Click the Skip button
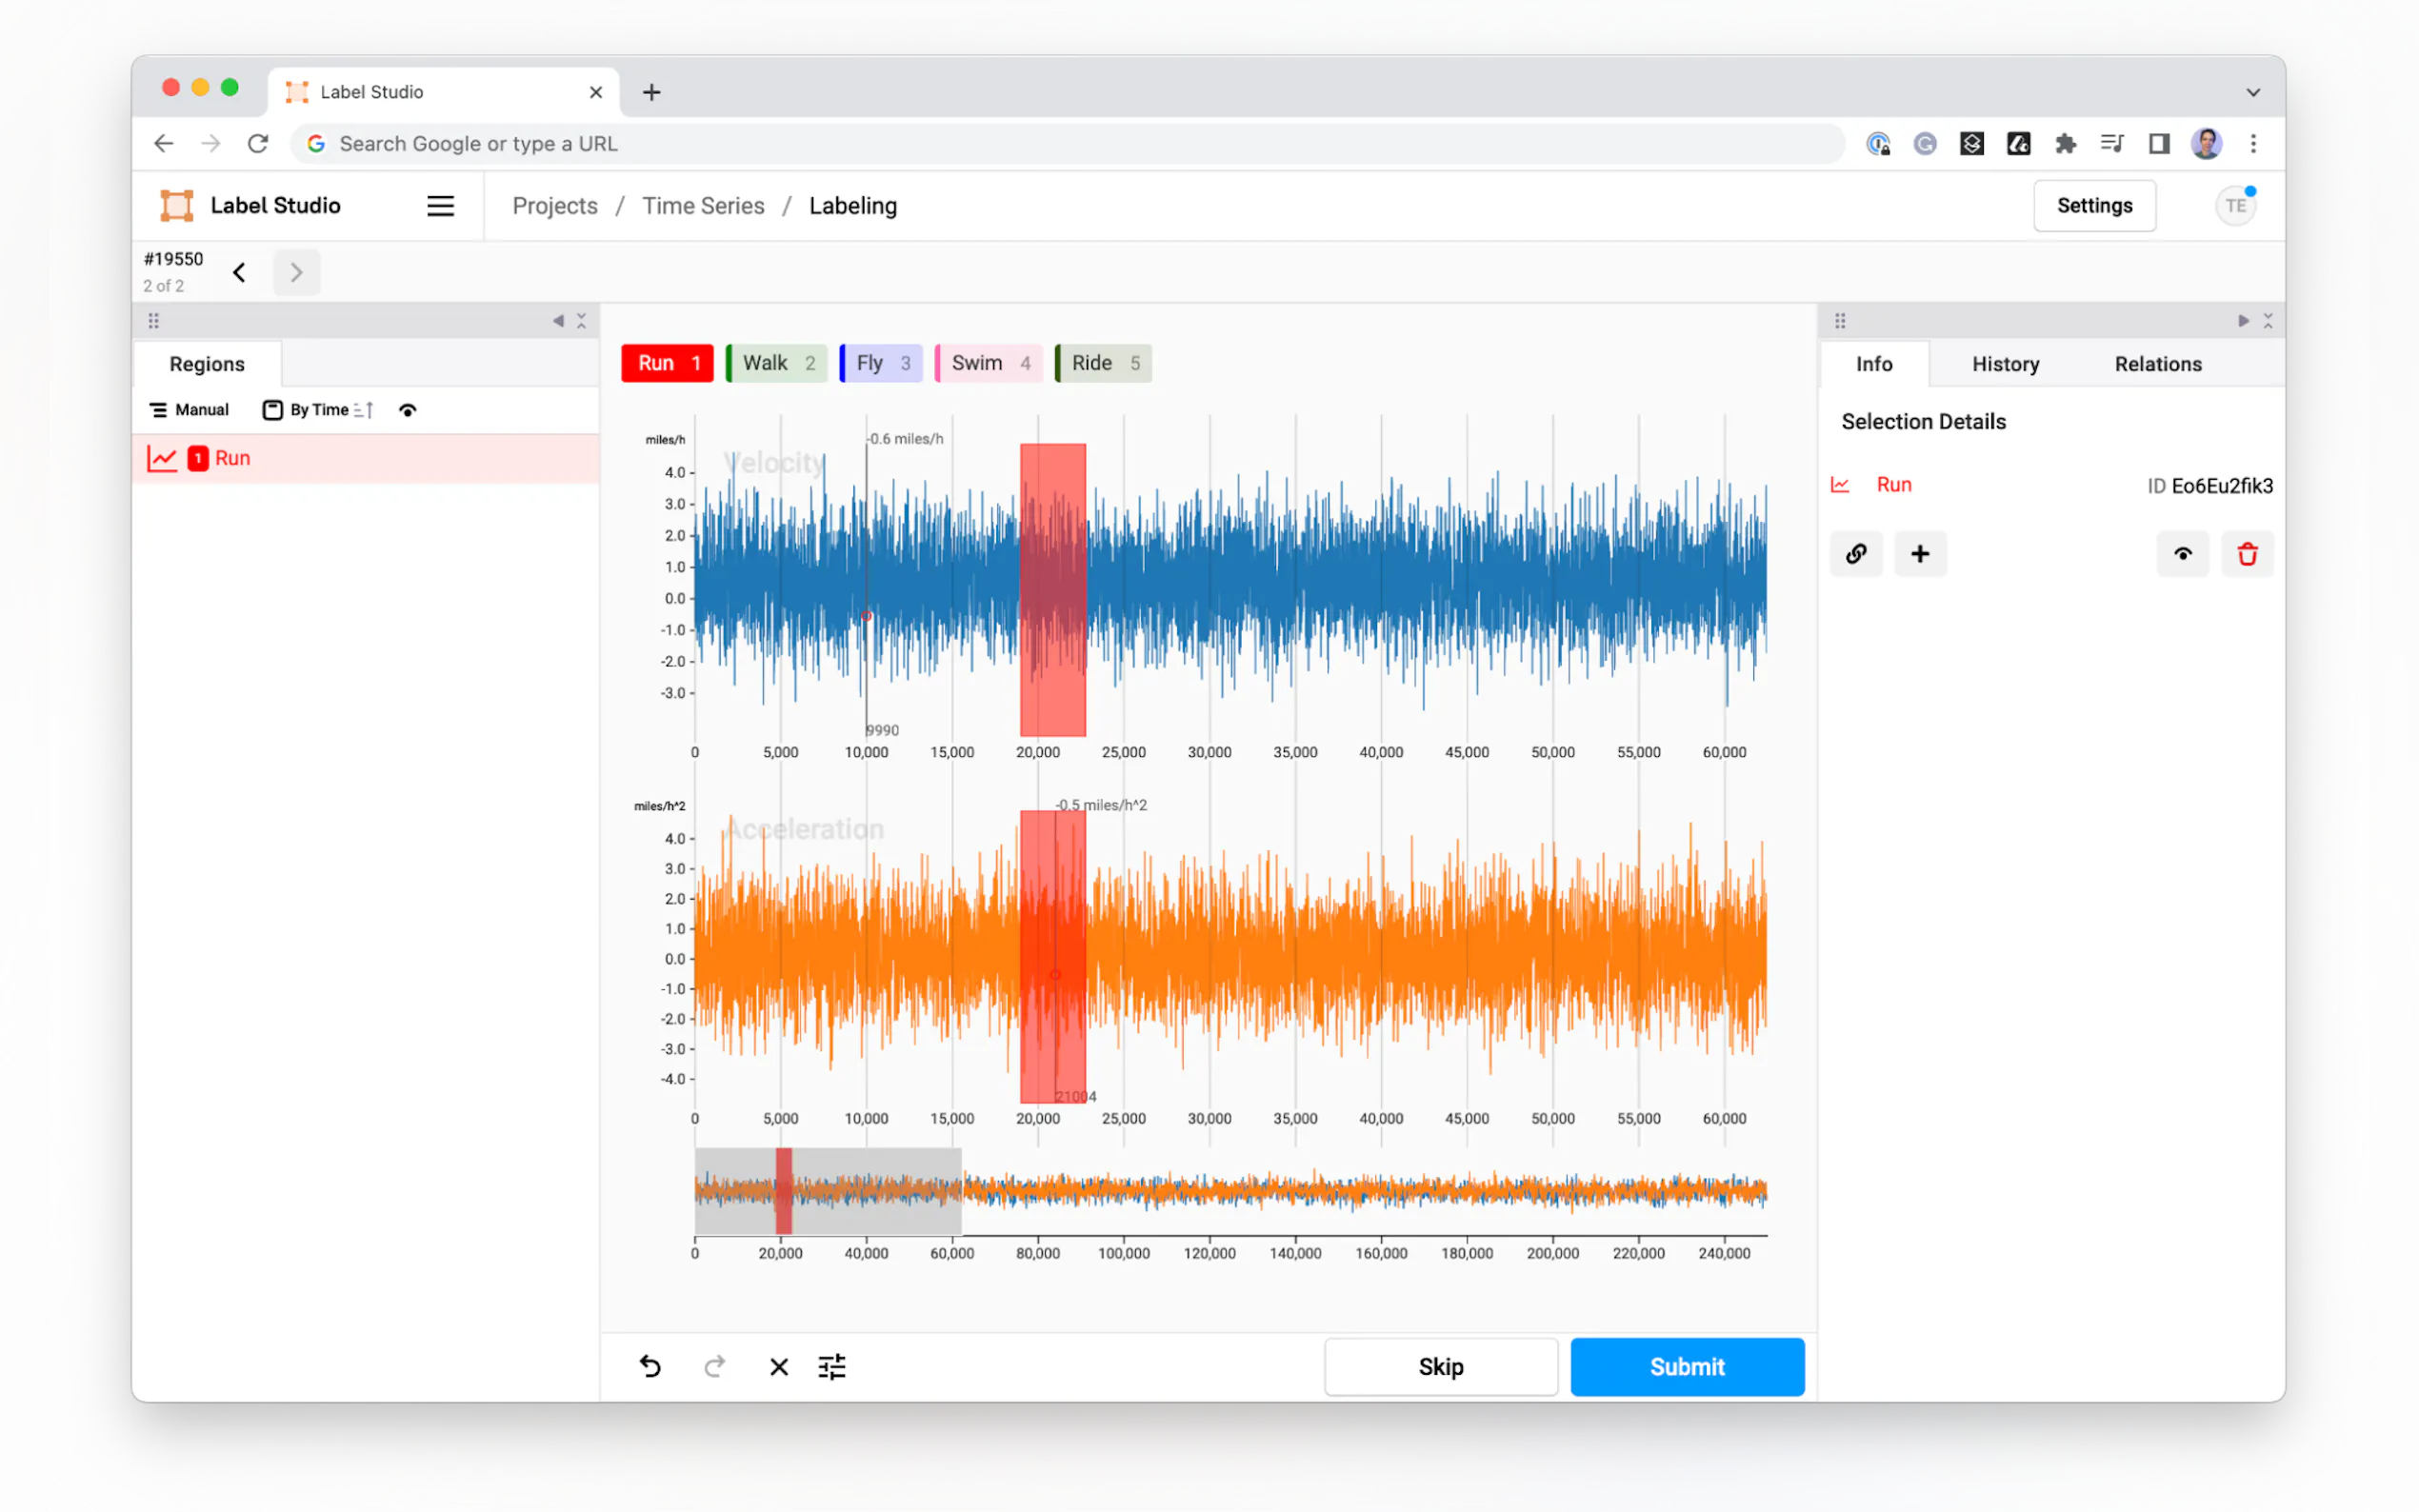 click(x=1440, y=1366)
